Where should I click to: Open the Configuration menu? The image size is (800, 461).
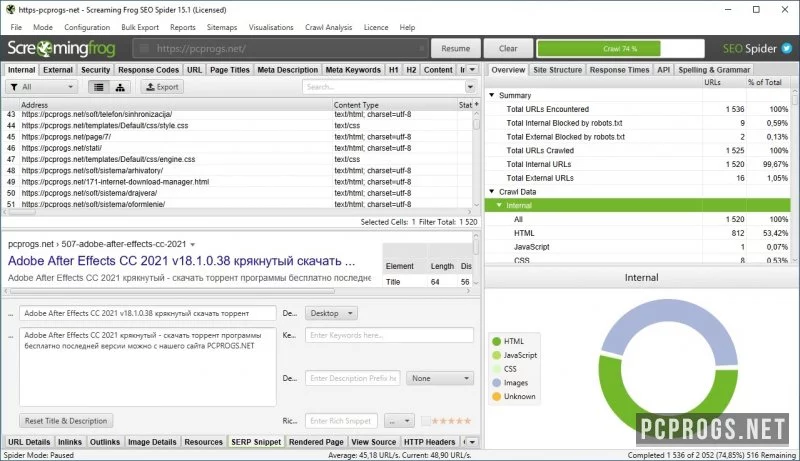[x=87, y=28]
